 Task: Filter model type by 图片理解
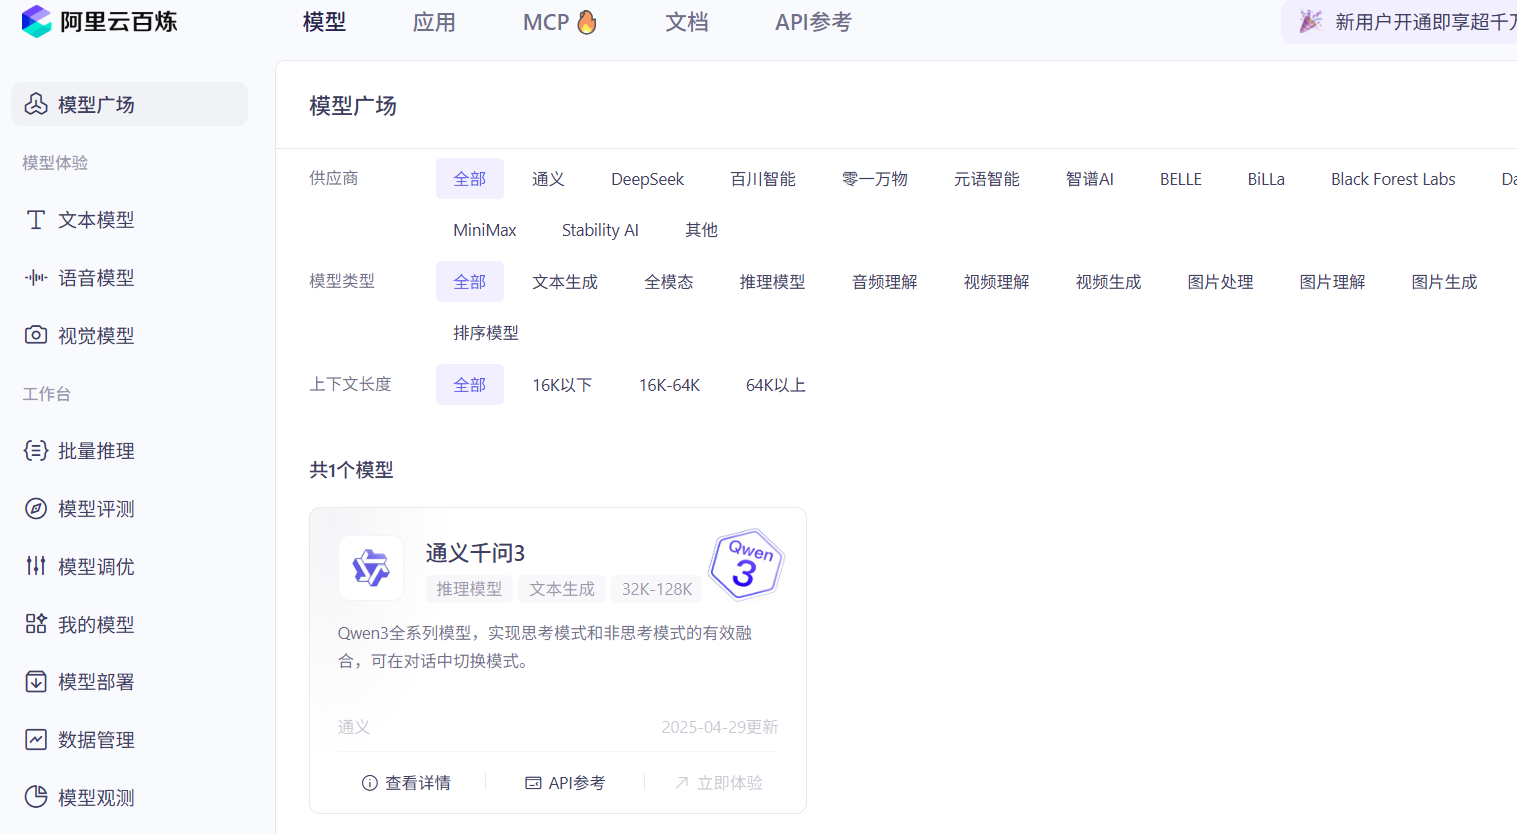tap(1333, 282)
